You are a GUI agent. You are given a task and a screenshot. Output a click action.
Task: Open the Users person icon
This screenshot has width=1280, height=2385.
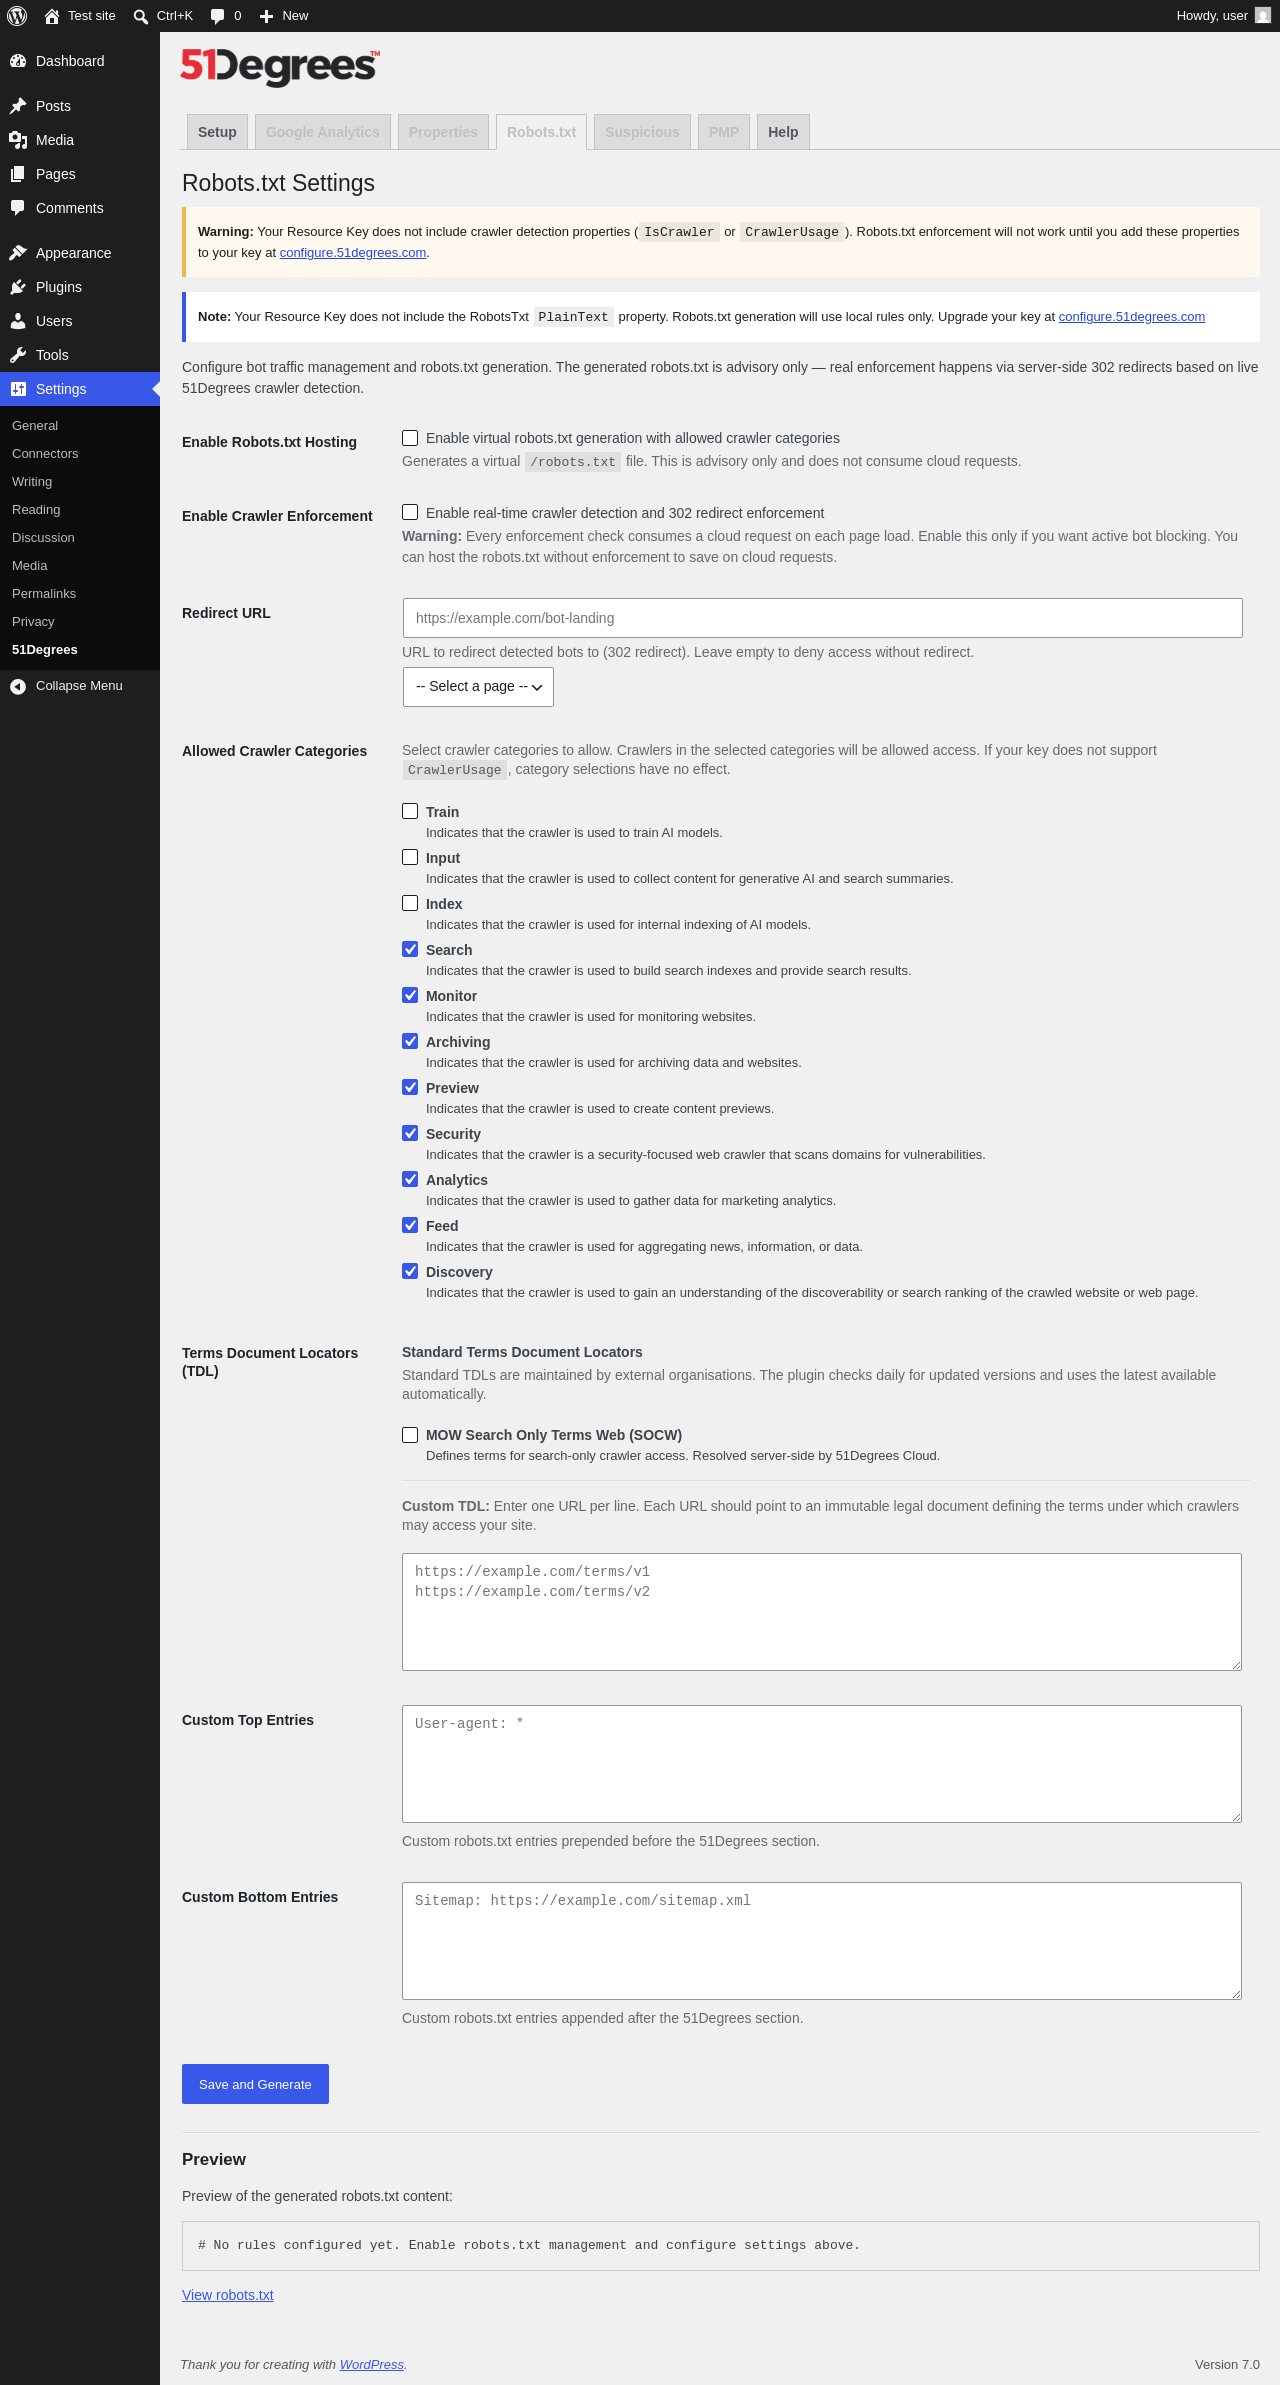18,321
